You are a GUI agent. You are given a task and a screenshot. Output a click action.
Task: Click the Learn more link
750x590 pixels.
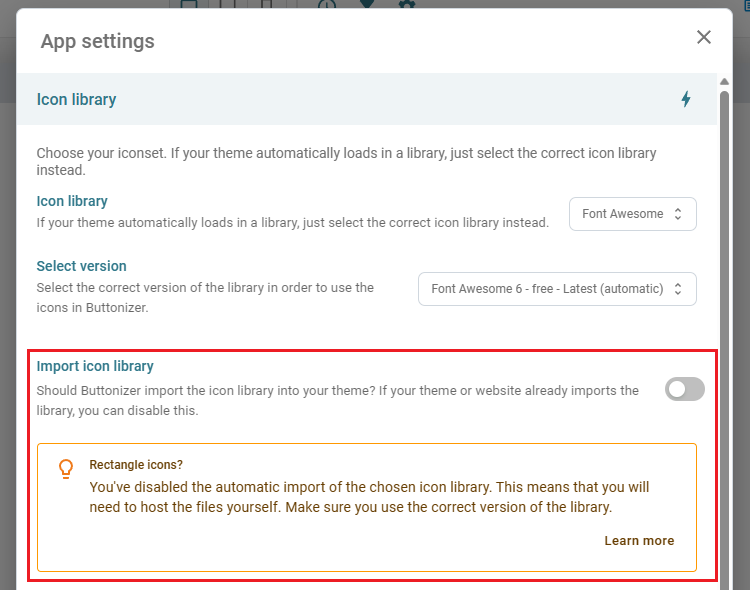pyautogui.click(x=639, y=541)
